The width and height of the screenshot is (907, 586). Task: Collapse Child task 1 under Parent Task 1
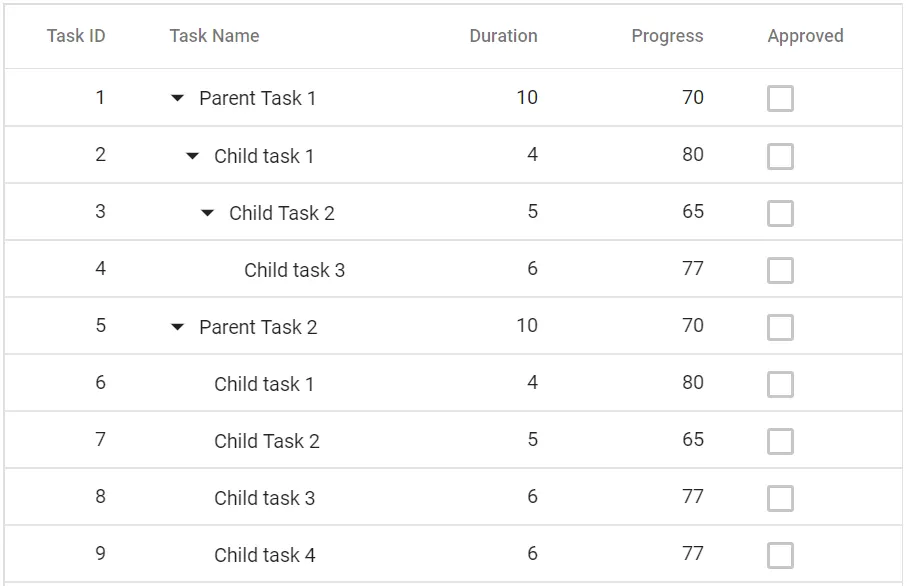(x=191, y=155)
